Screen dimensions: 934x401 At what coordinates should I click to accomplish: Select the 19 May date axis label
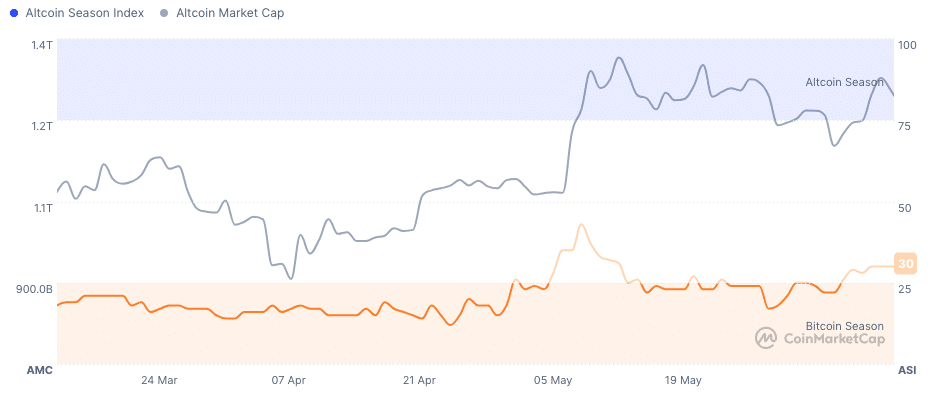[684, 380]
